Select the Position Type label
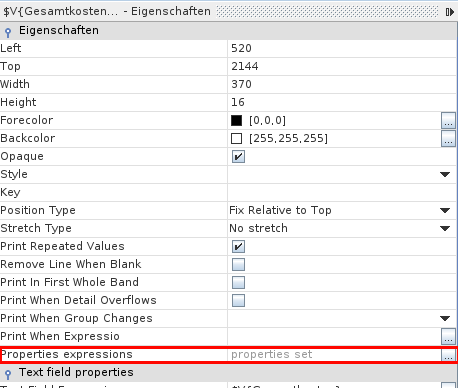Image resolution: width=458 pixels, height=388 pixels. pyautogui.click(x=38, y=210)
